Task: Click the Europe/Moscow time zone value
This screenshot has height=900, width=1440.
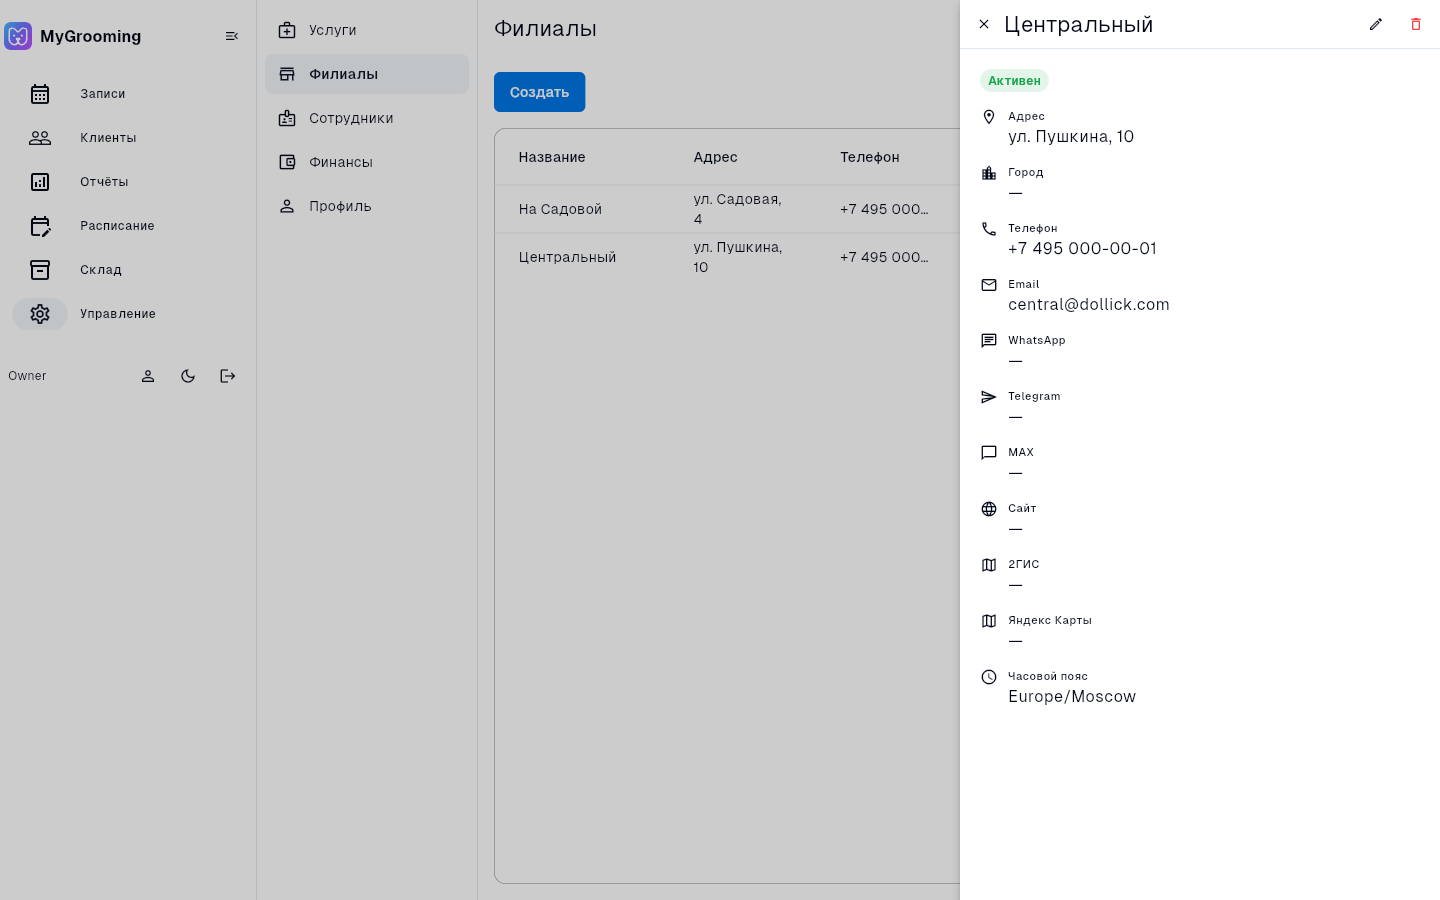Action: click(x=1072, y=697)
